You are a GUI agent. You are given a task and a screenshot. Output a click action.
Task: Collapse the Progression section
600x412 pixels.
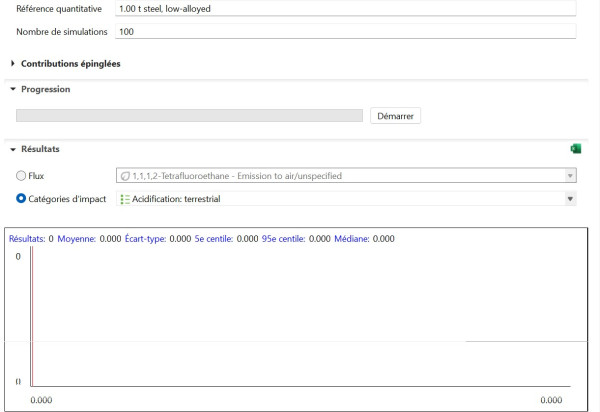[13, 89]
